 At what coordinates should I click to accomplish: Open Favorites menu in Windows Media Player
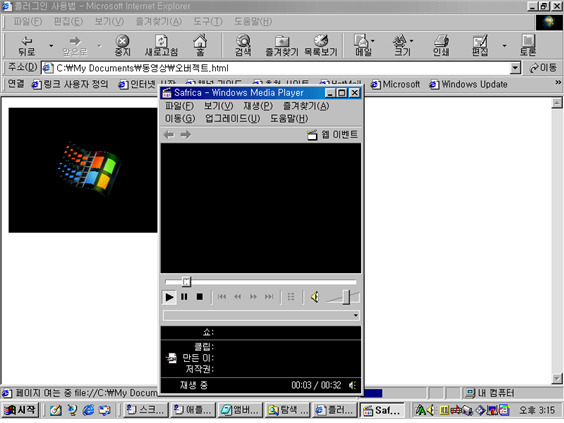click(306, 106)
